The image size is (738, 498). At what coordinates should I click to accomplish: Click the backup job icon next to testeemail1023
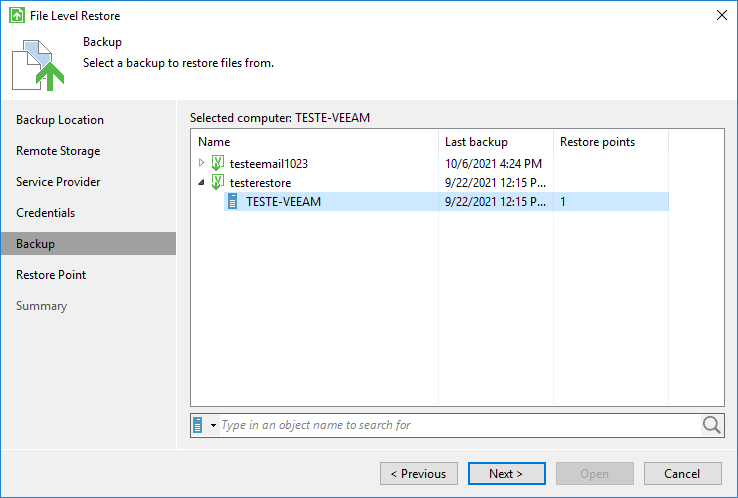[217, 163]
